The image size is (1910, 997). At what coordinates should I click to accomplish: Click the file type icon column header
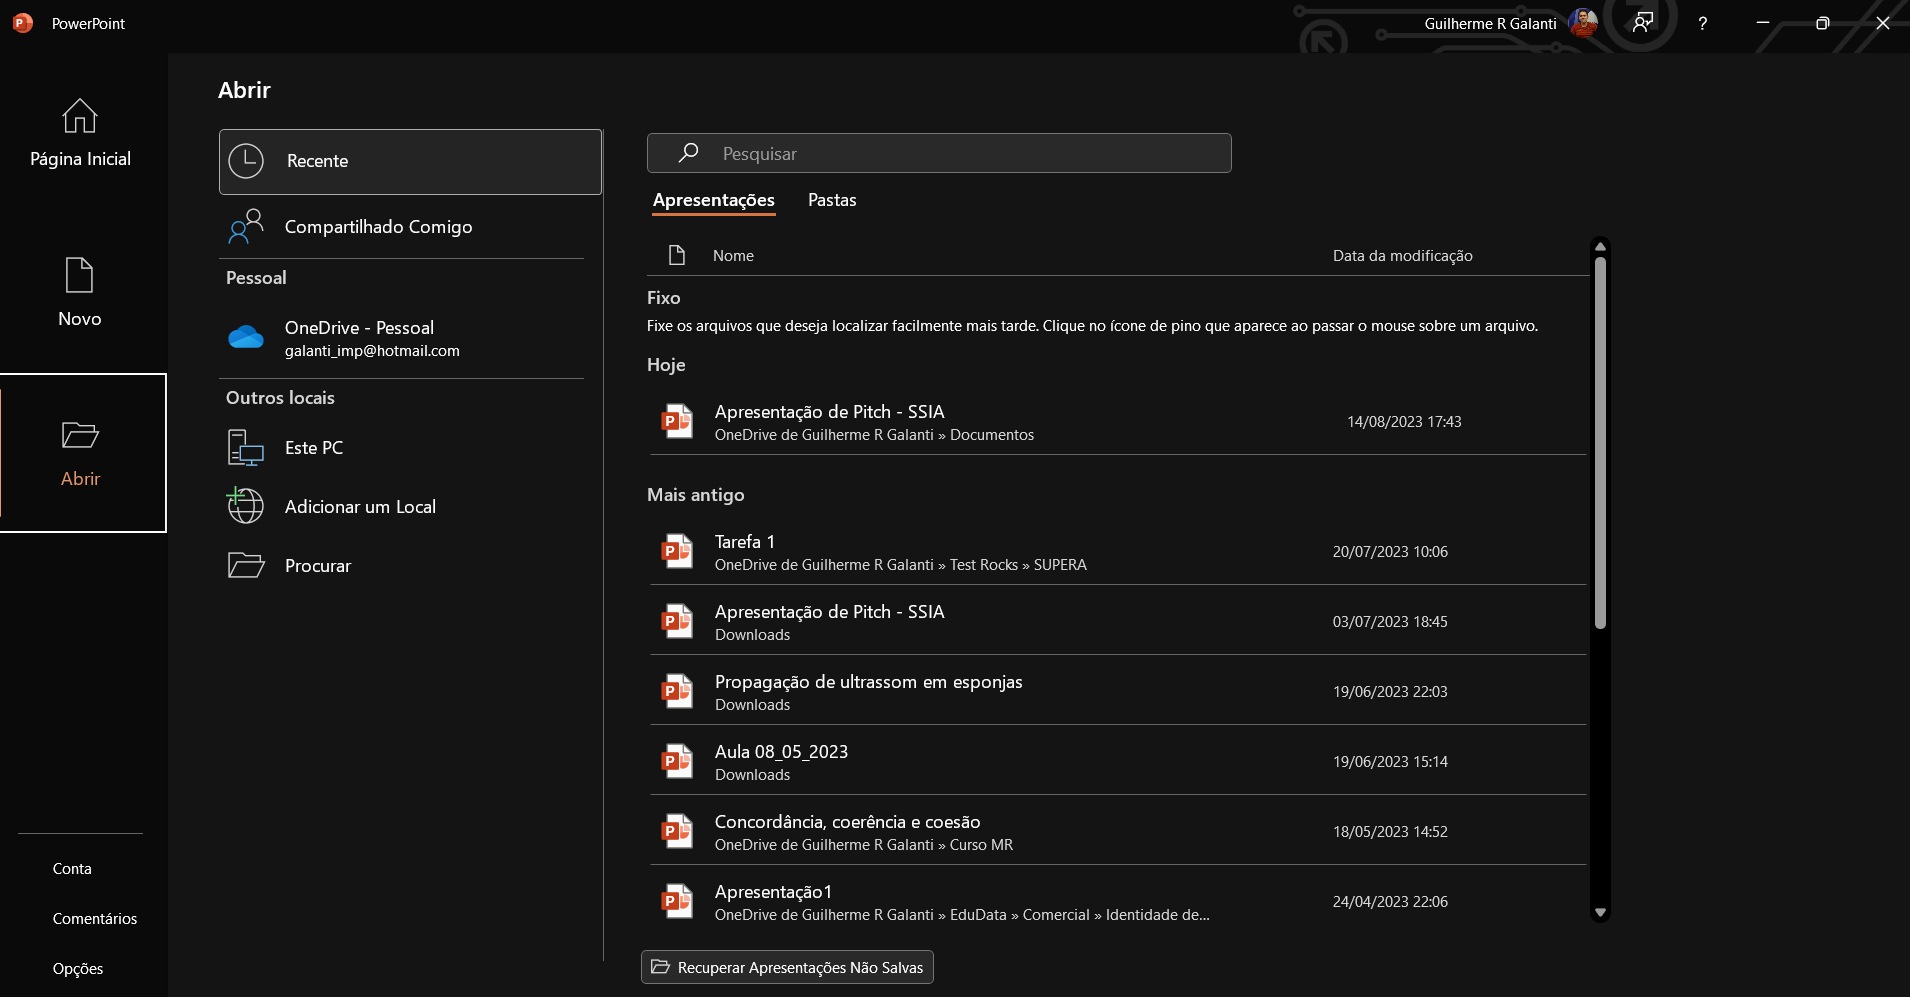pyautogui.click(x=677, y=255)
